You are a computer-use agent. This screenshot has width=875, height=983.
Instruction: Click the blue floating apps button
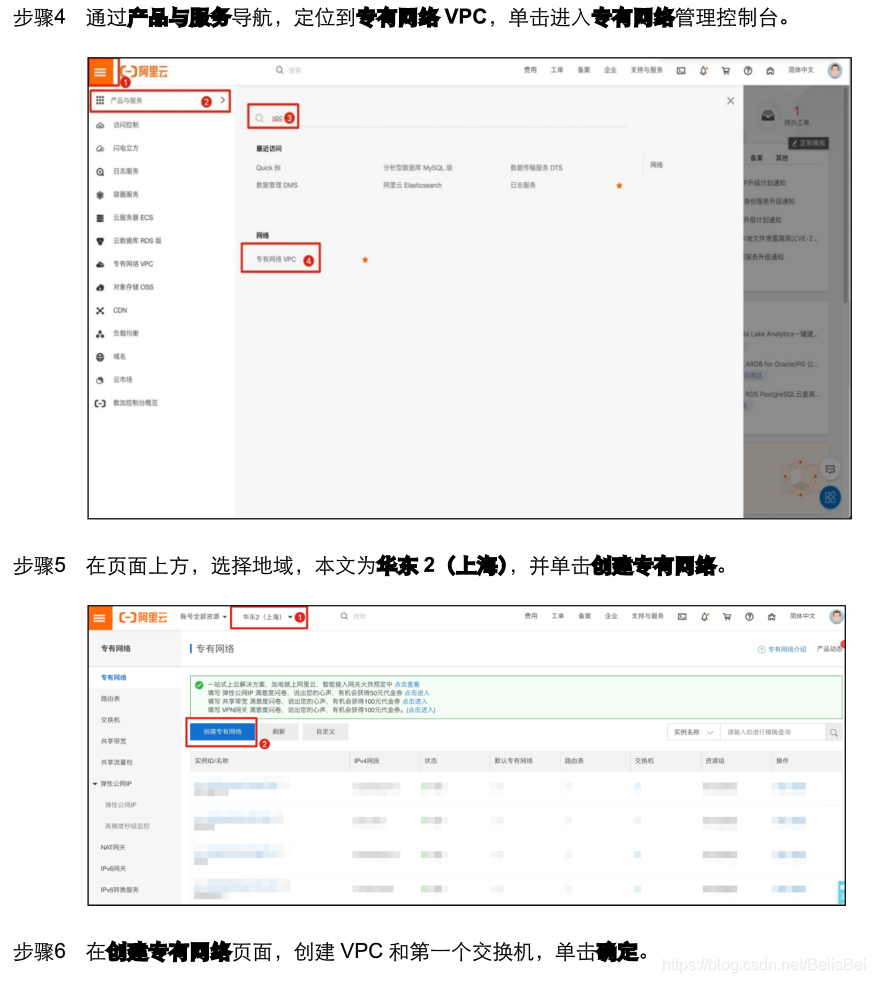[830, 498]
